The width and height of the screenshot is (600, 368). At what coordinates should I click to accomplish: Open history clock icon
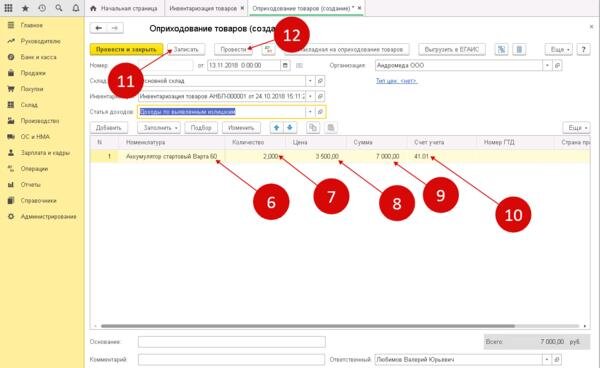42,8
